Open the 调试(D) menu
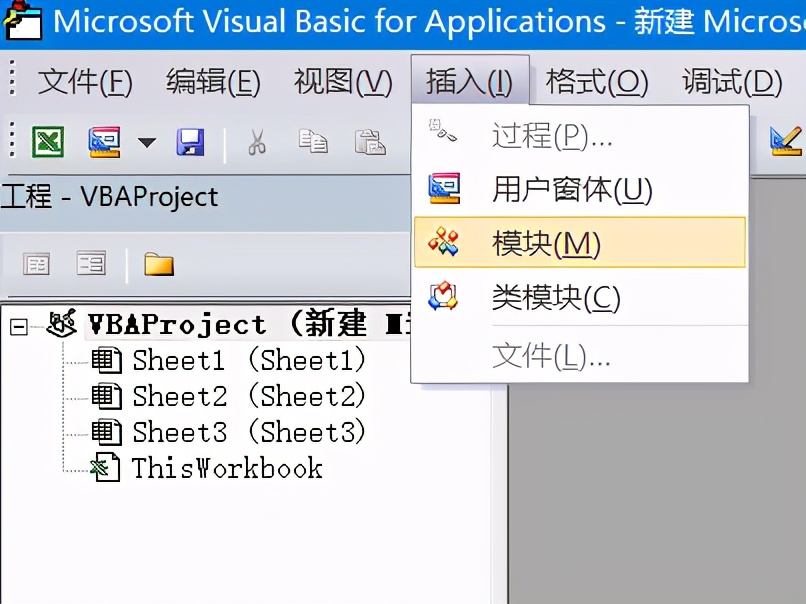Image resolution: width=806 pixels, height=604 pixels. point(732,82)
